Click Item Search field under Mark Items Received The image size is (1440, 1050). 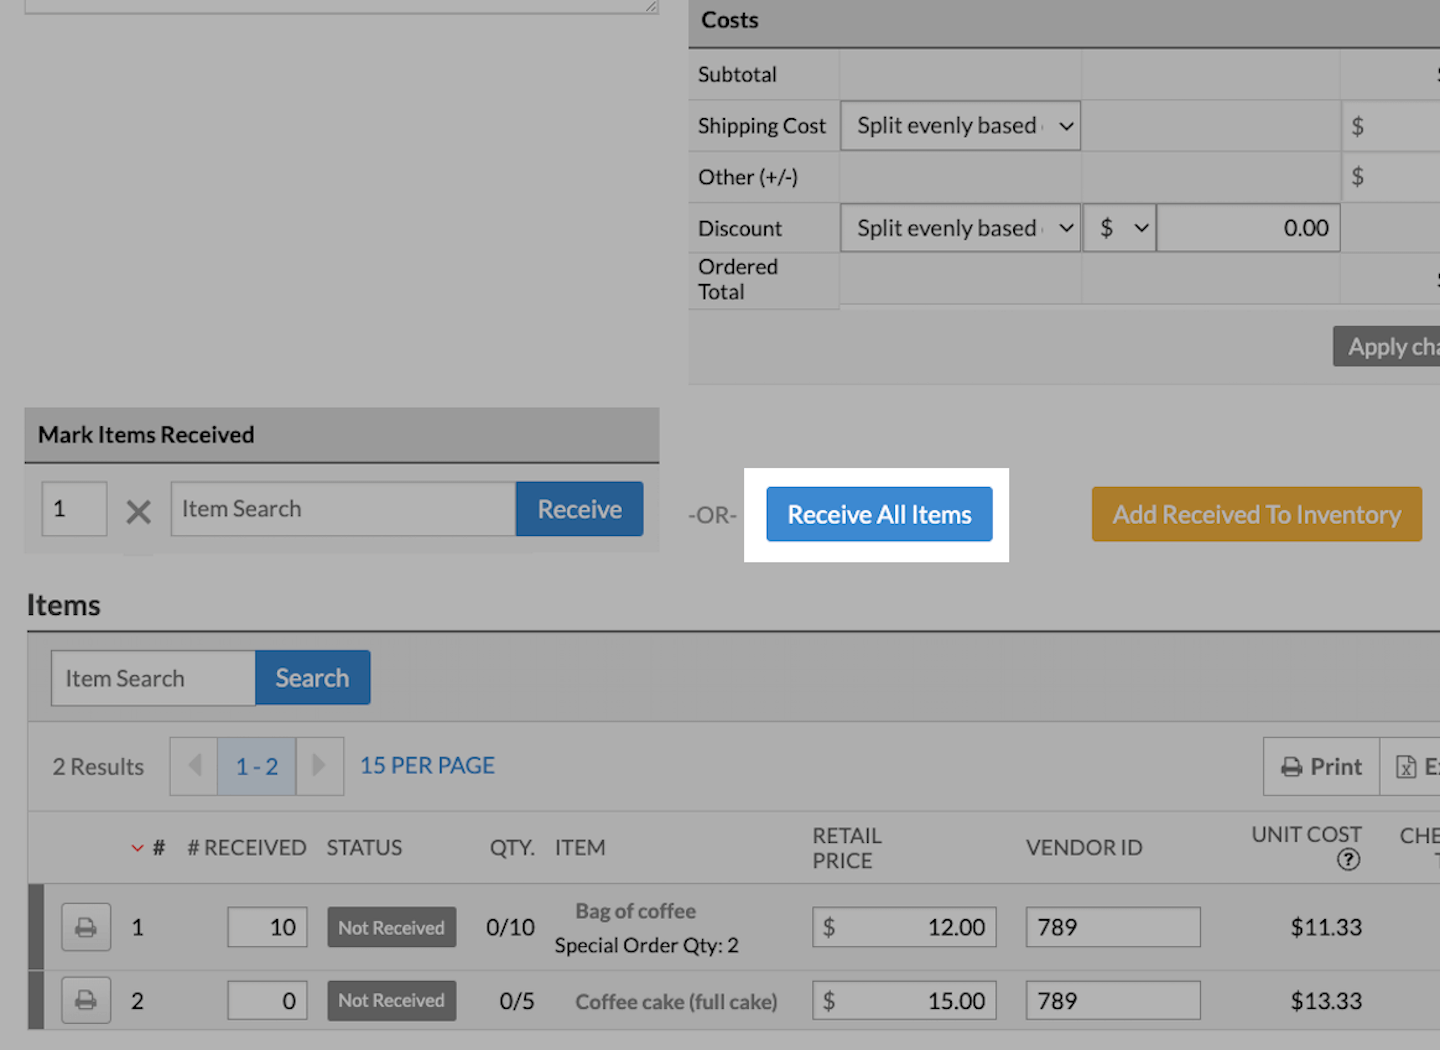tap(343, 509)
